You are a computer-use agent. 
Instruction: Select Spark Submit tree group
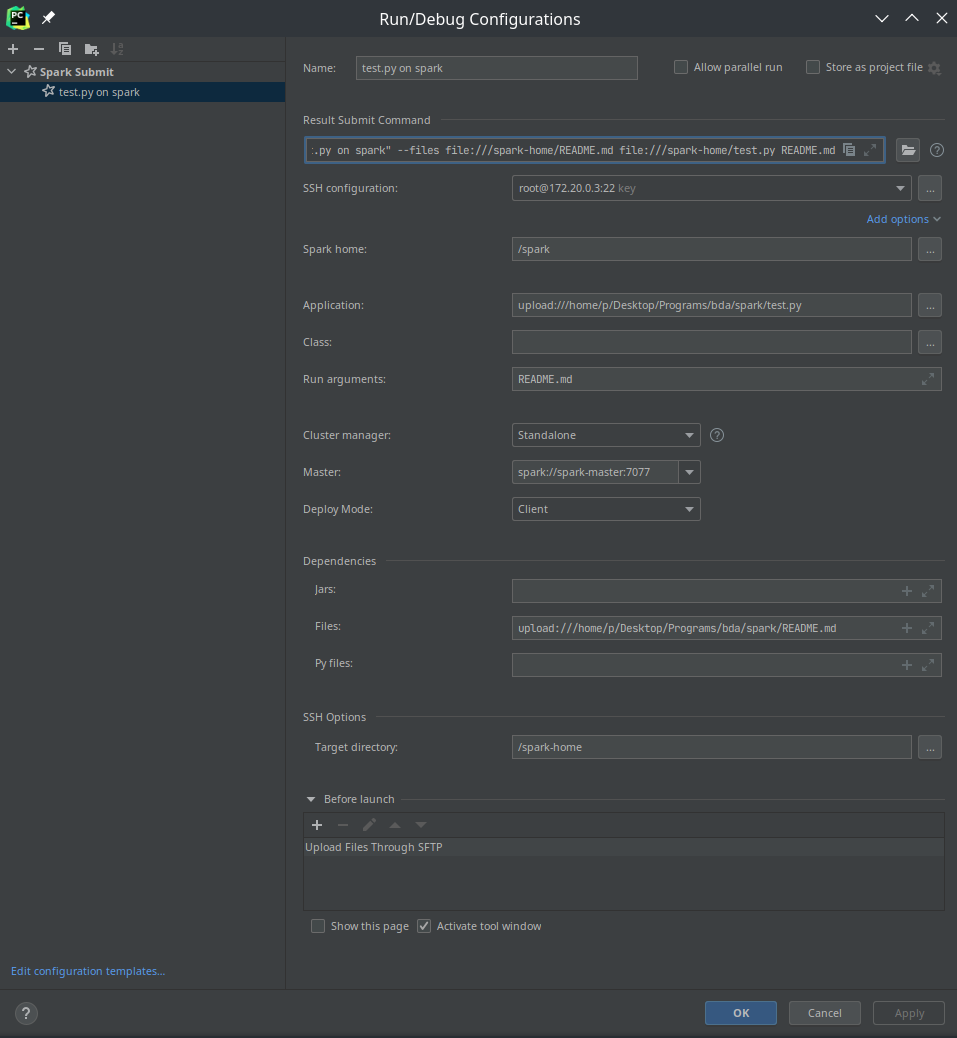click(x=76, y=71)
